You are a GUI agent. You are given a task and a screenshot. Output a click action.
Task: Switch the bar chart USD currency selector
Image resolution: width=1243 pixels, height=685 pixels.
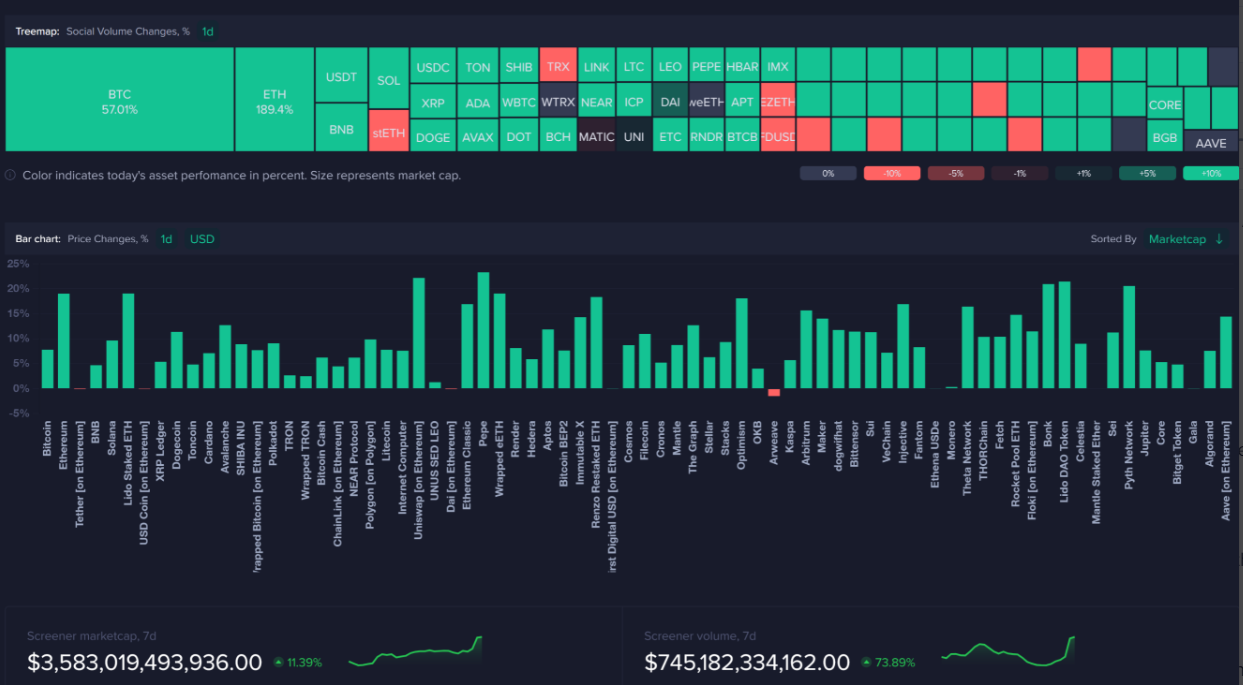(x=202, y=239)
